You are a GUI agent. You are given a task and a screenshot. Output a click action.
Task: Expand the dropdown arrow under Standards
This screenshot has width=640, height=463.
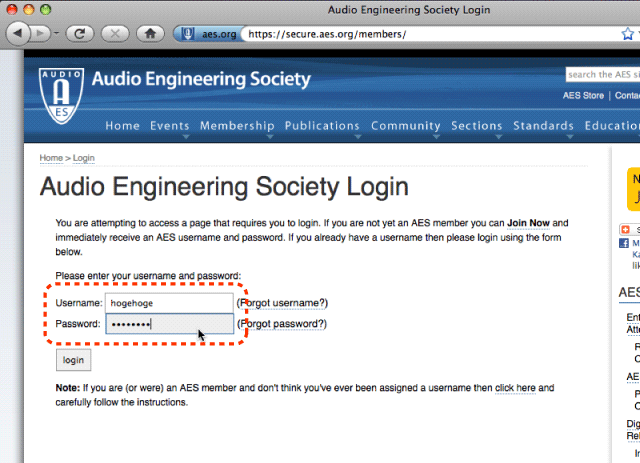point(570,137)
